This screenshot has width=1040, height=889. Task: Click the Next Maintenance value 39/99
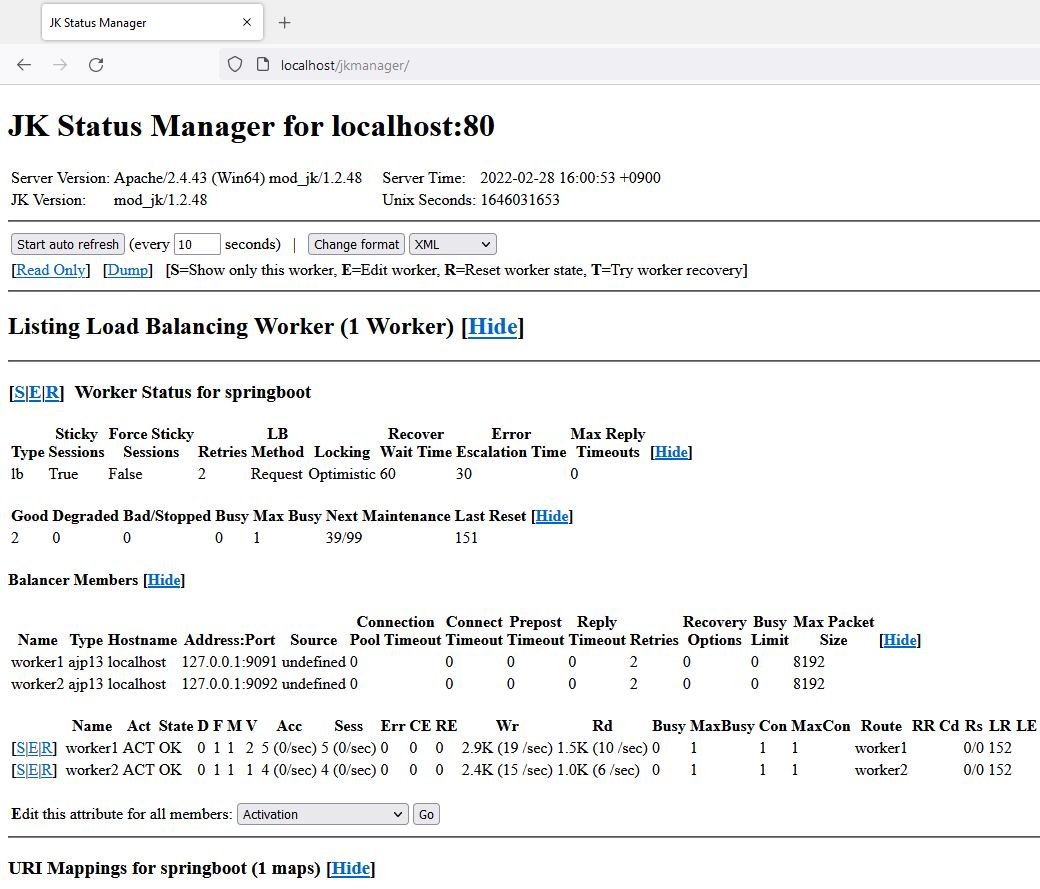pos(344,538)
